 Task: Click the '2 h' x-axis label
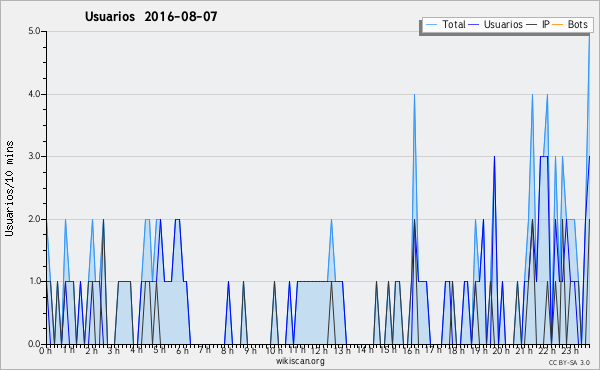91,351
